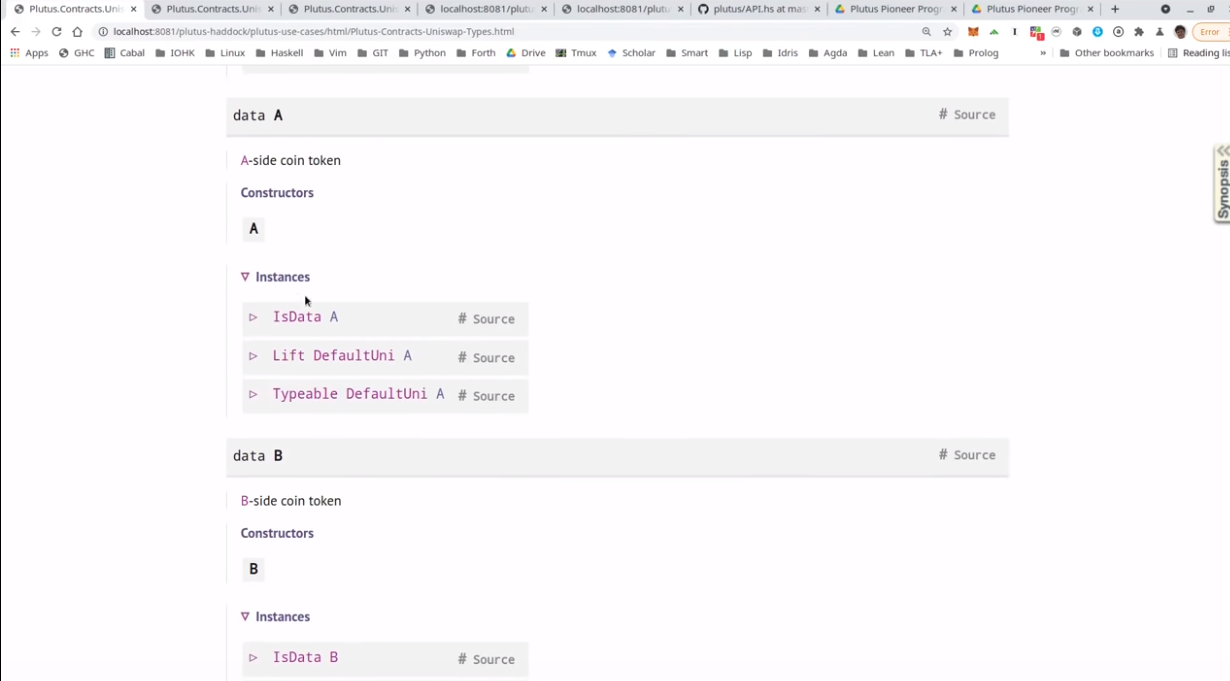Open the Extensions puzzle icon
Image resolution: width=1230 pixels, height=681 pixels.
1138,32
